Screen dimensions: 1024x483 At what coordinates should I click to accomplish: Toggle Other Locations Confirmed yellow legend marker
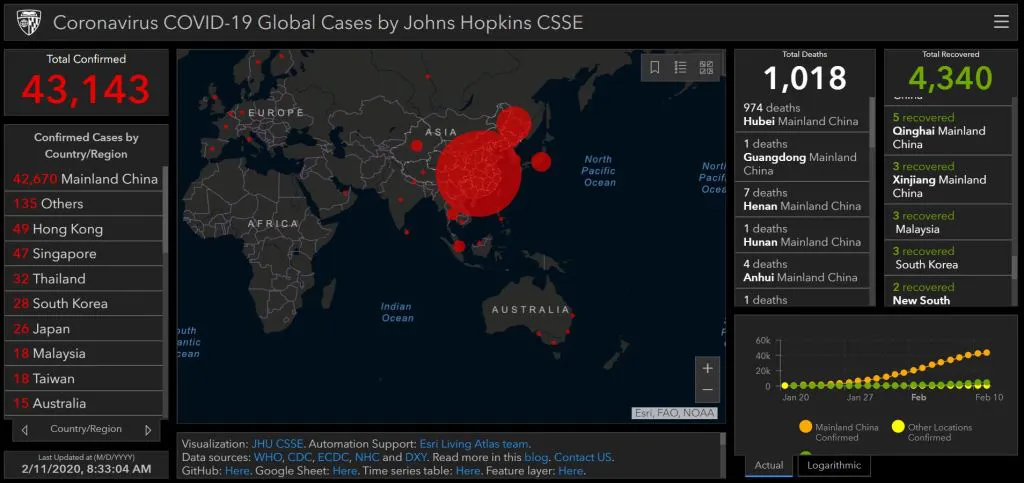point(898,427)
